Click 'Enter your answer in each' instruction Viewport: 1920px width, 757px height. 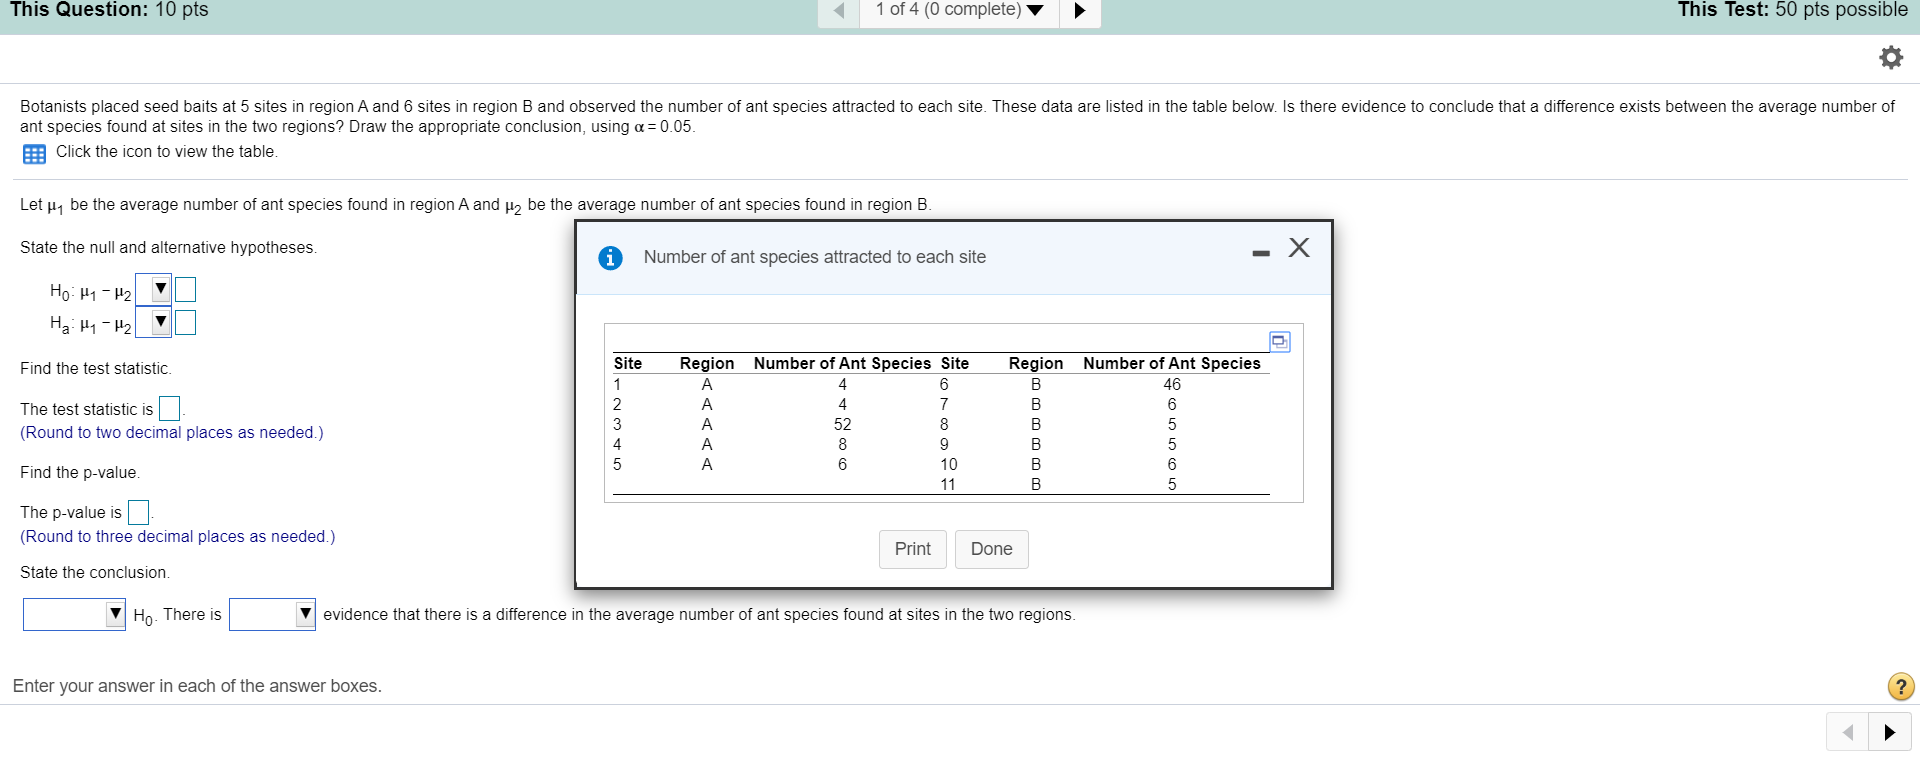click(x=197, y=686)
